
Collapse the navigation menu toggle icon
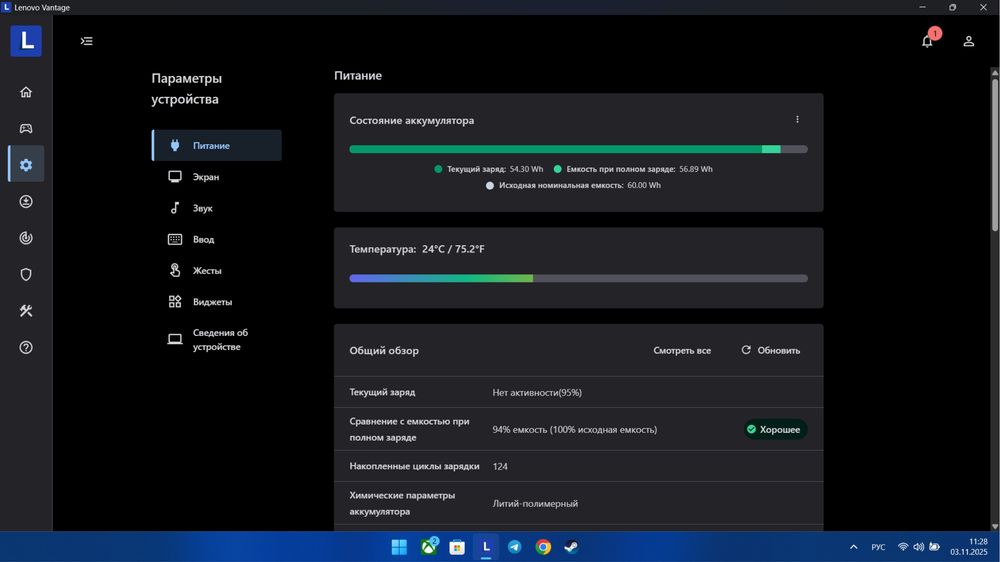pyautogui.click(x=87, y=41)
